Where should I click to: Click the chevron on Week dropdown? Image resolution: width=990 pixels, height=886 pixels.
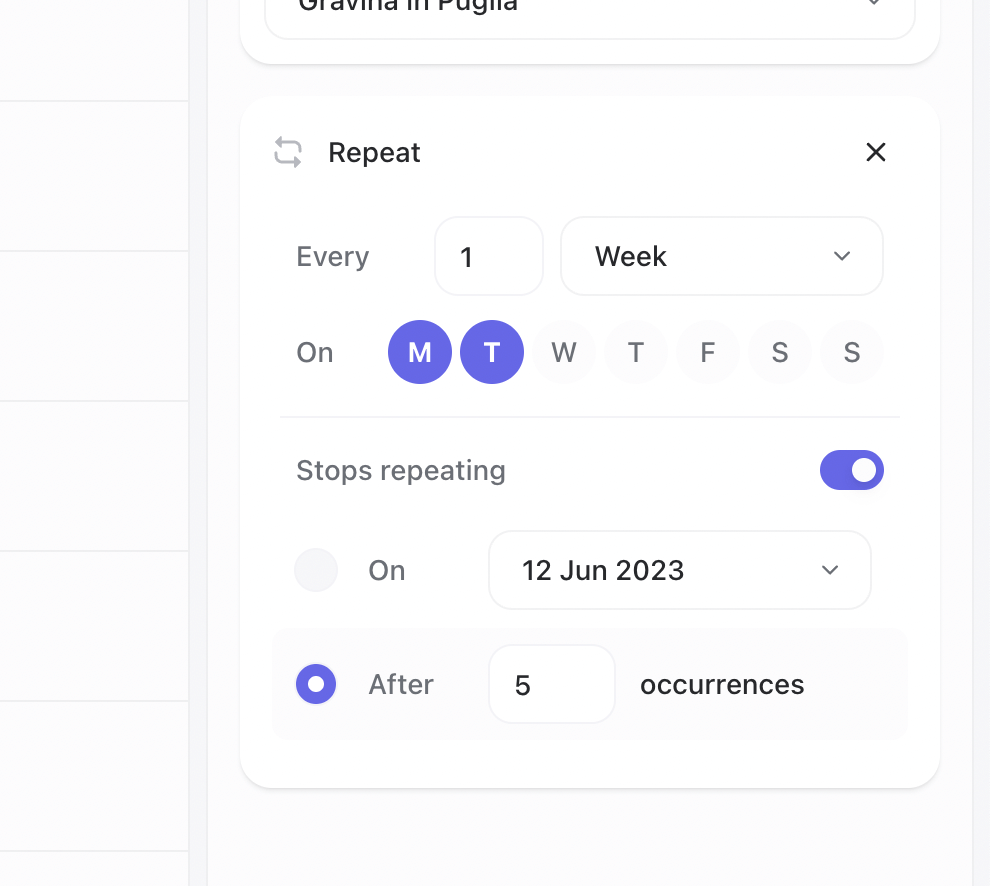click(x=842, y=257)
